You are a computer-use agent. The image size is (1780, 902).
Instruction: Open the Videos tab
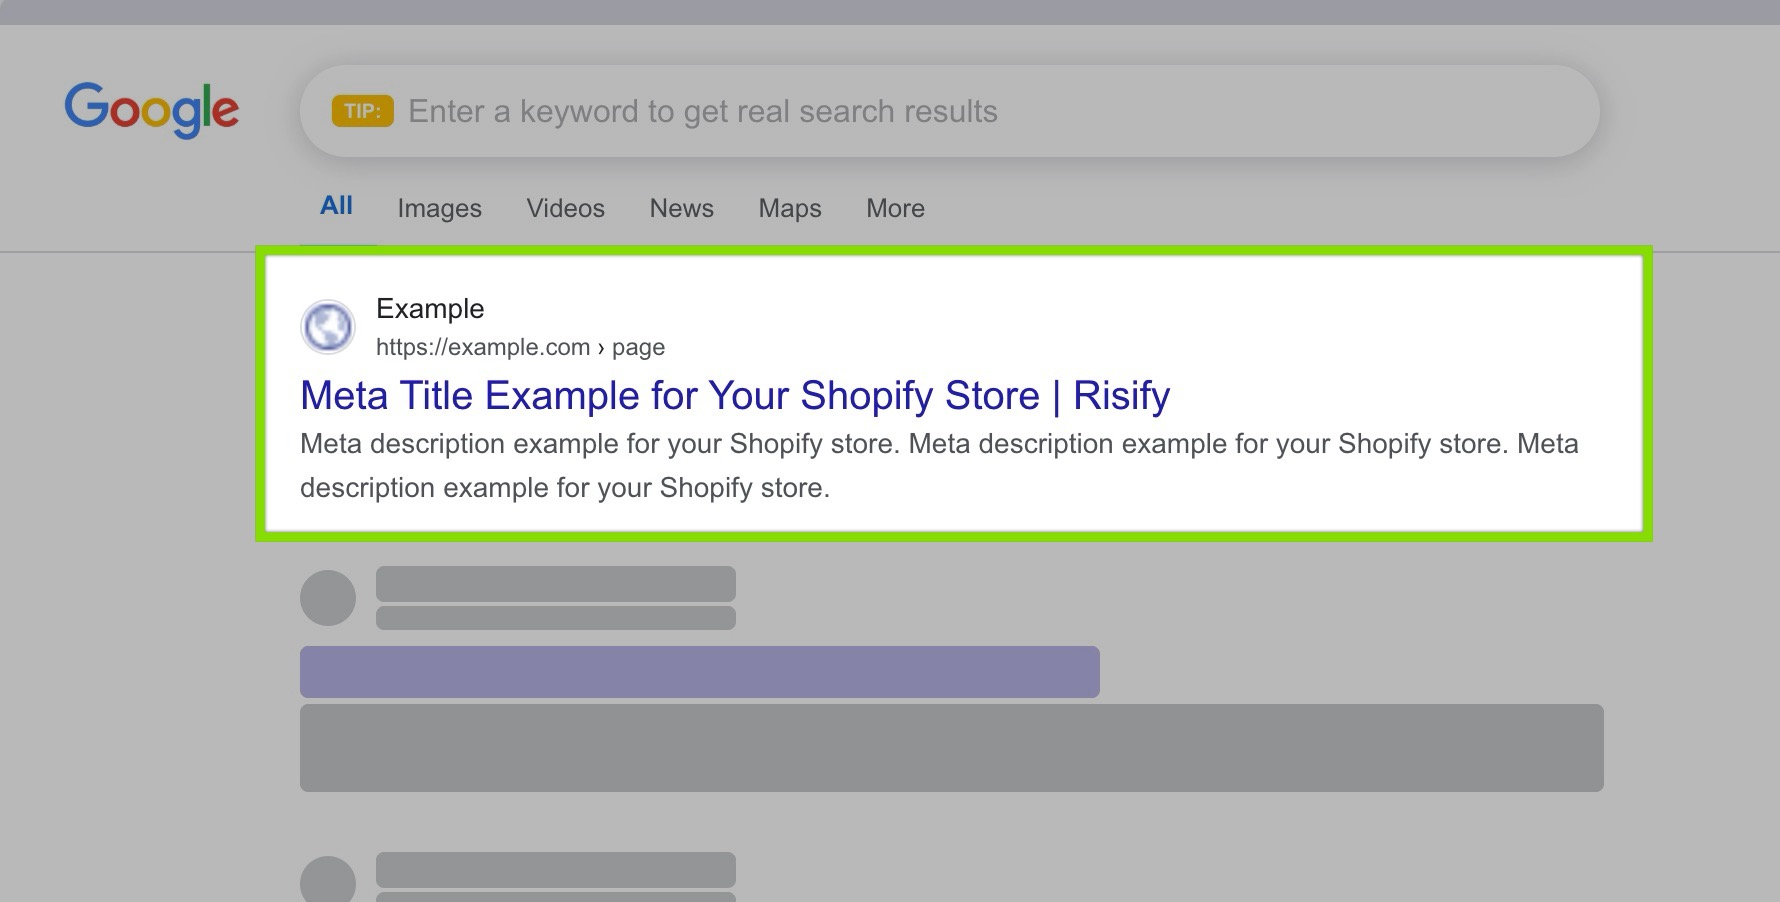coord(565,208)
